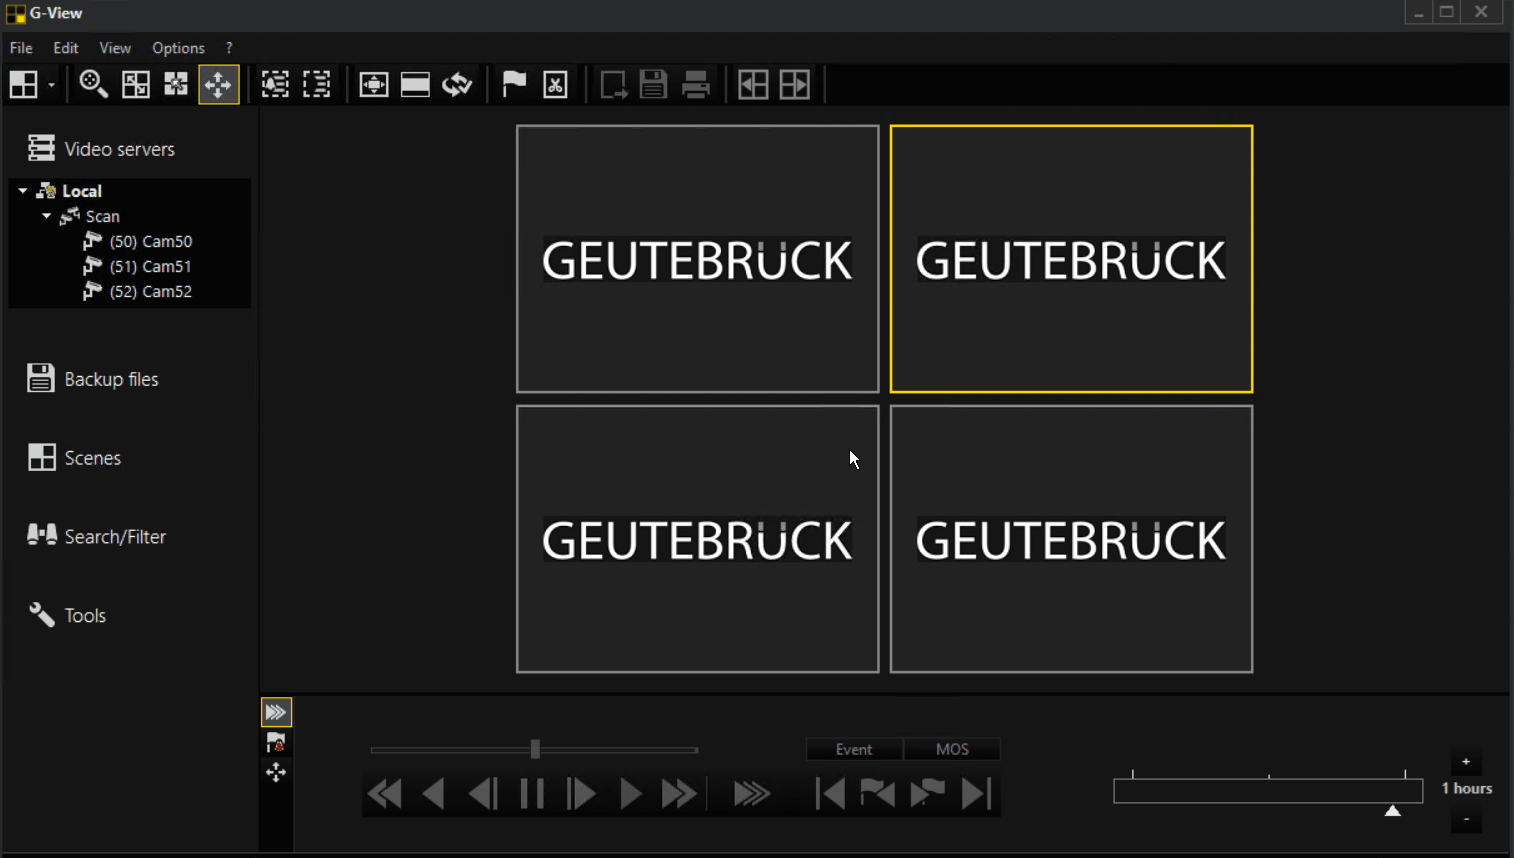Screen dimensions: 1514x858
Task: Toggle the MOS filter button
Action: click(952, 749)
